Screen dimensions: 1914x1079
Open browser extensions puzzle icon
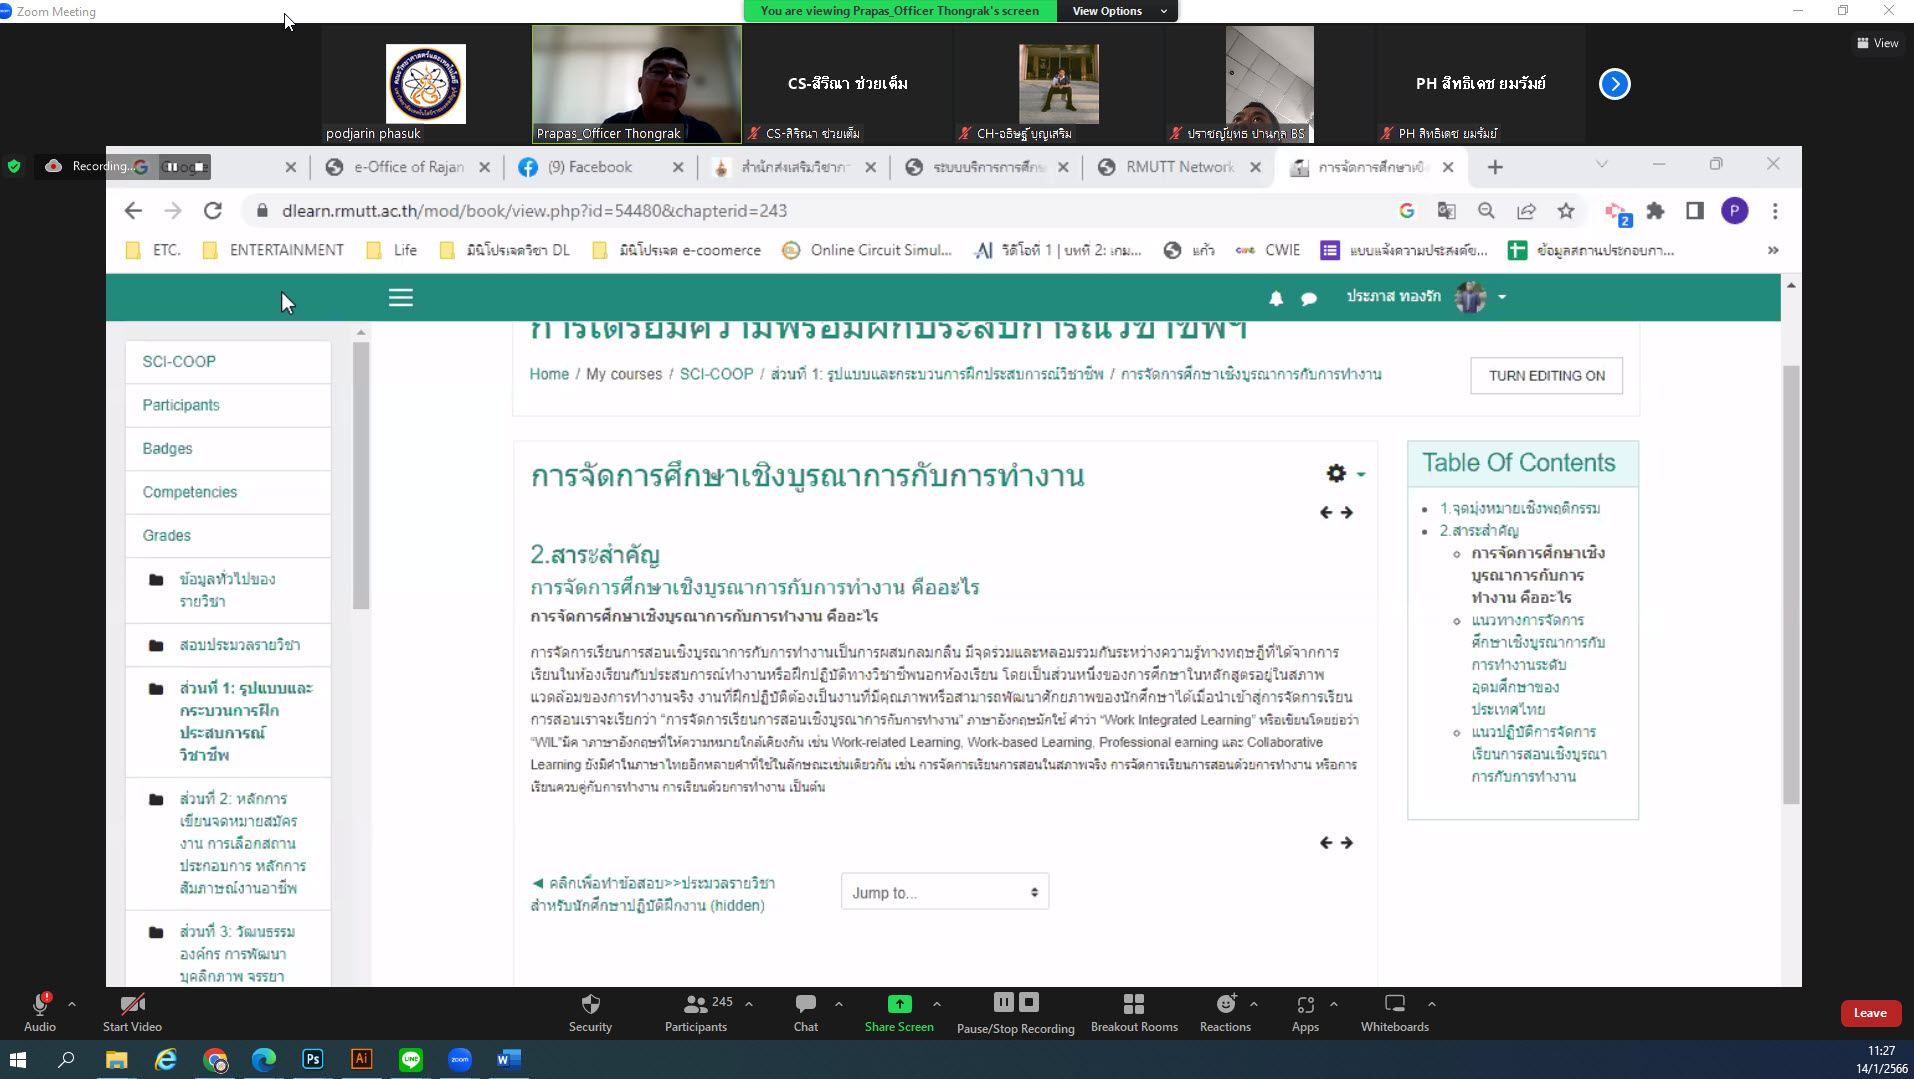pos(1655,211)
